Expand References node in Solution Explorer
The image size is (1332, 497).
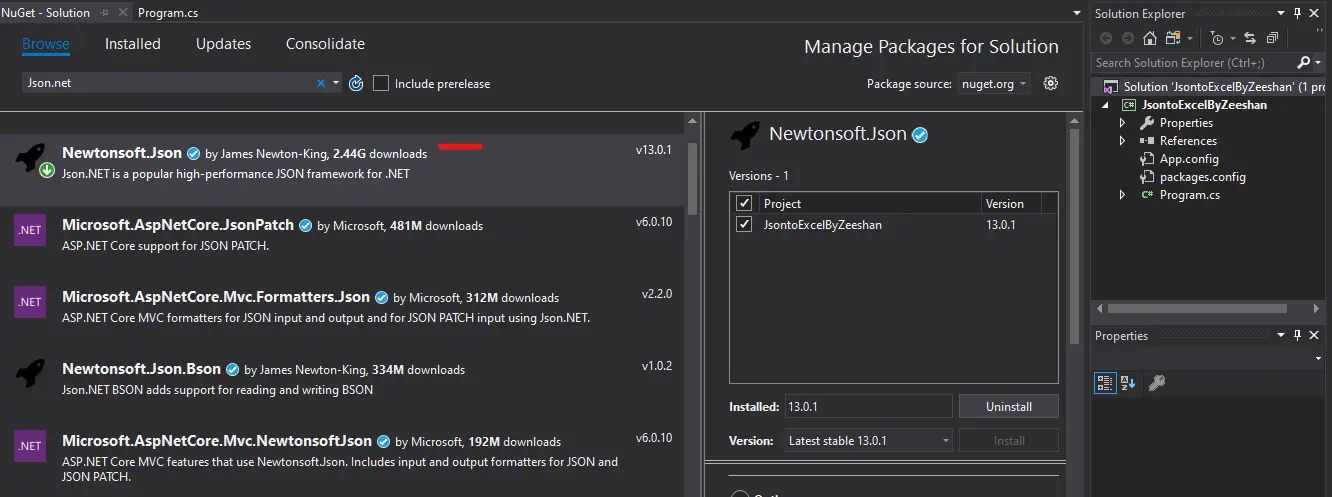pos(1123,141)
